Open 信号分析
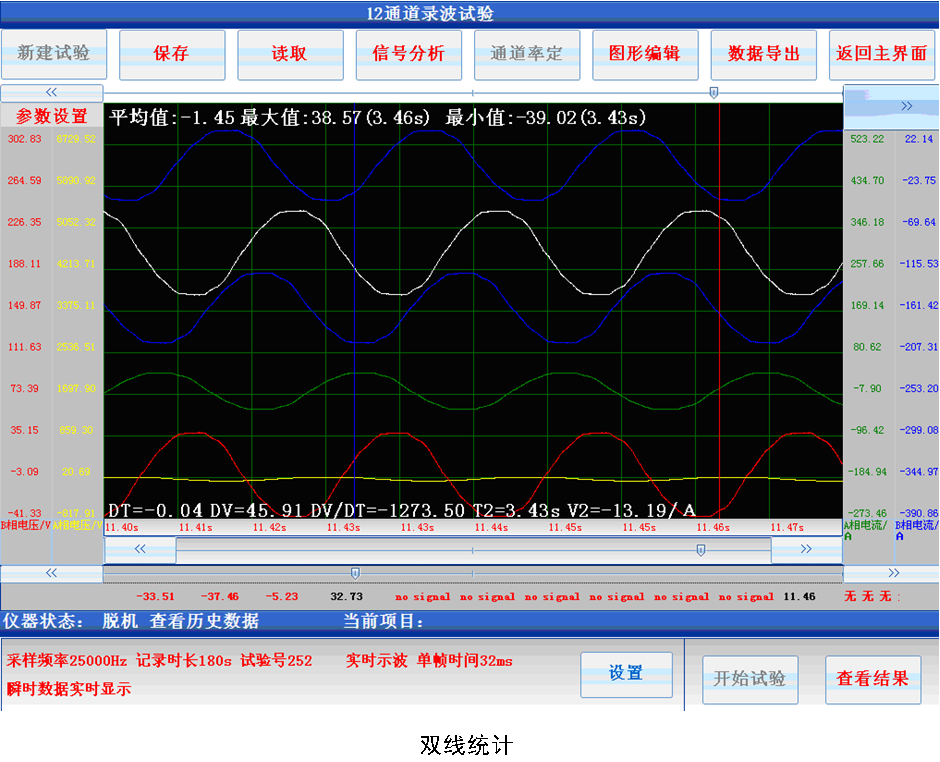The height and width of the screenshot is (762, 940). pyautogui.click(x=408, y=54)
